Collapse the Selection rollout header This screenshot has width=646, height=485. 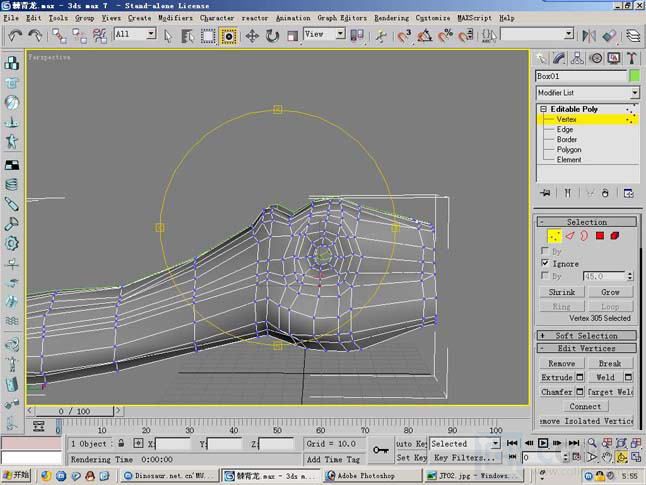point(587,222)
